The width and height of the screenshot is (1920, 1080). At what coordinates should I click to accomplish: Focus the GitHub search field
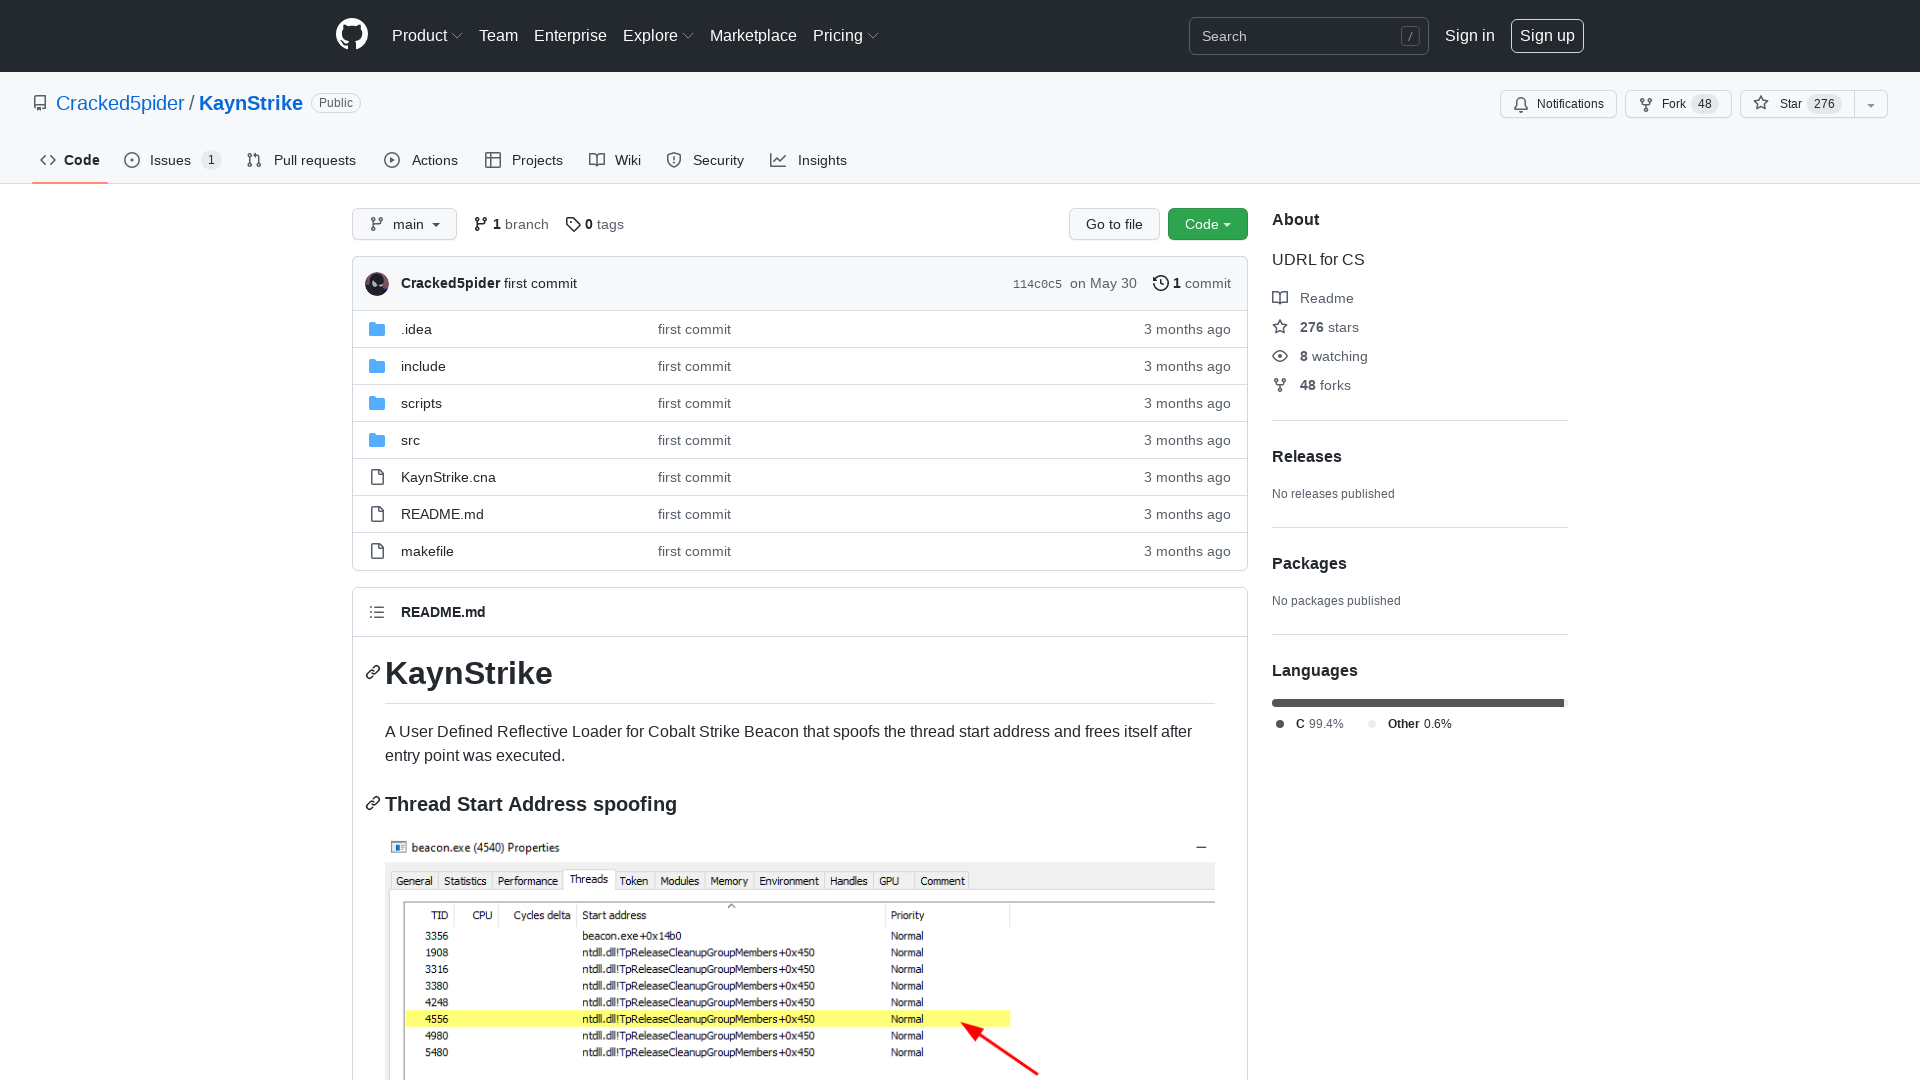click(x=1308, y=36)
